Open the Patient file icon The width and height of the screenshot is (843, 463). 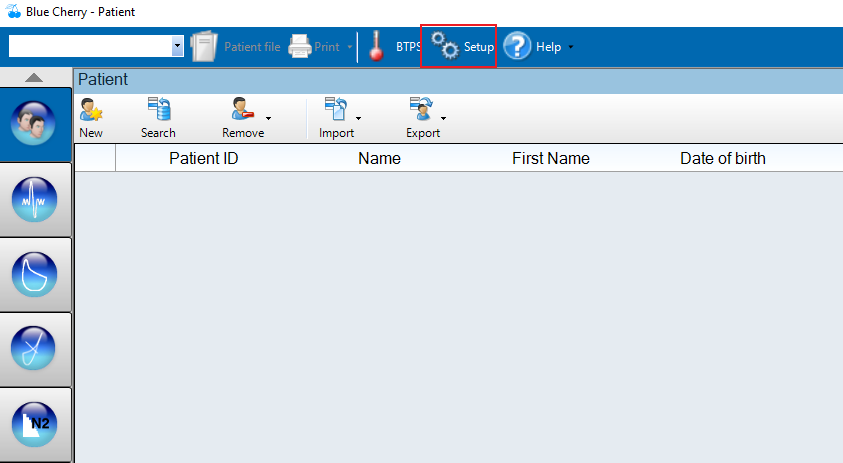point(204,46)
